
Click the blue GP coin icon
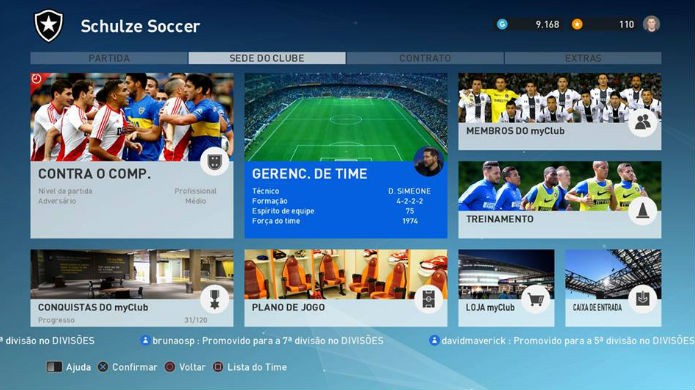coord(502,24)
